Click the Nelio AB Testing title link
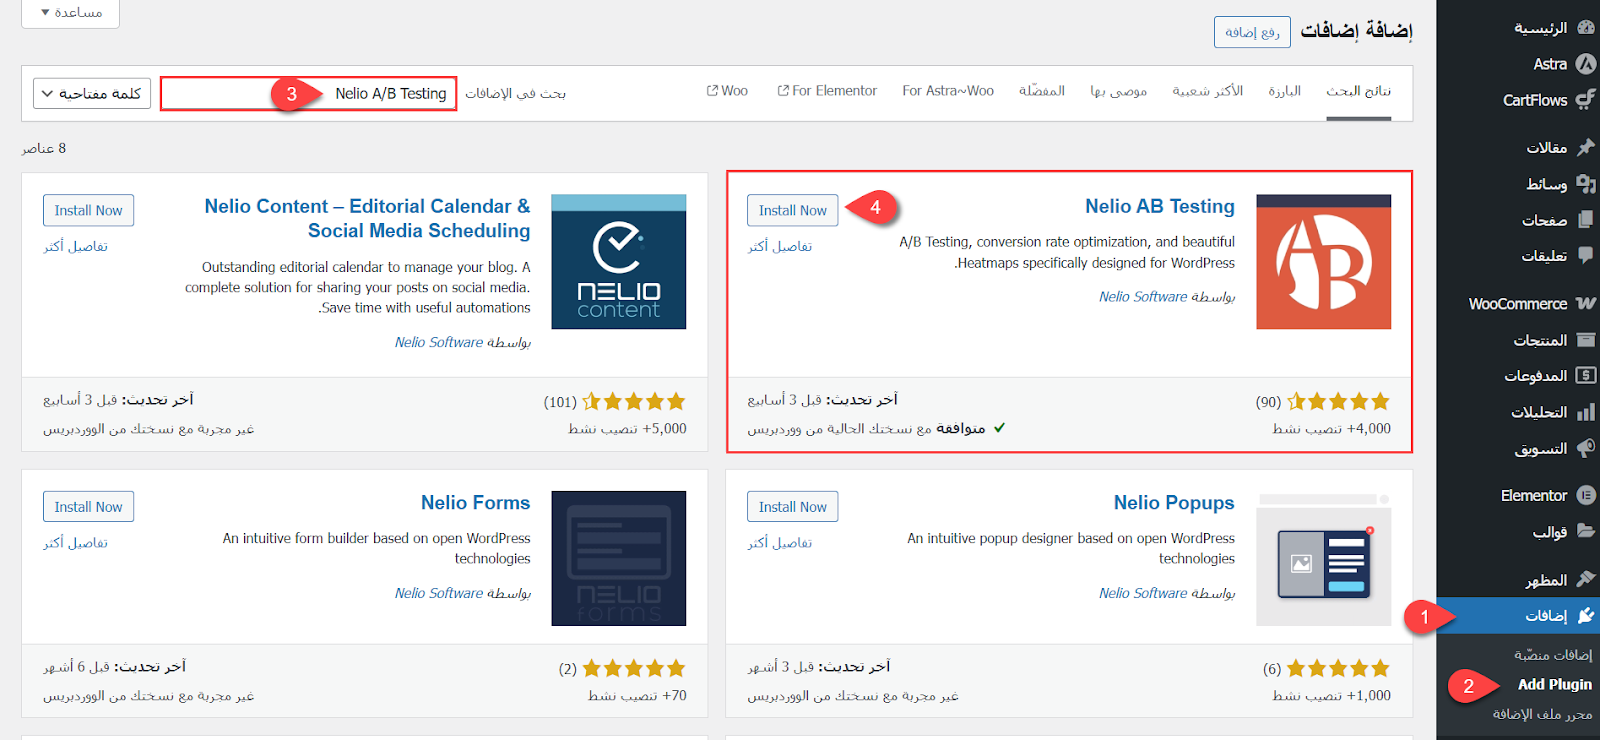This screenshot has height=740, width=1600. click(1160, 206)
